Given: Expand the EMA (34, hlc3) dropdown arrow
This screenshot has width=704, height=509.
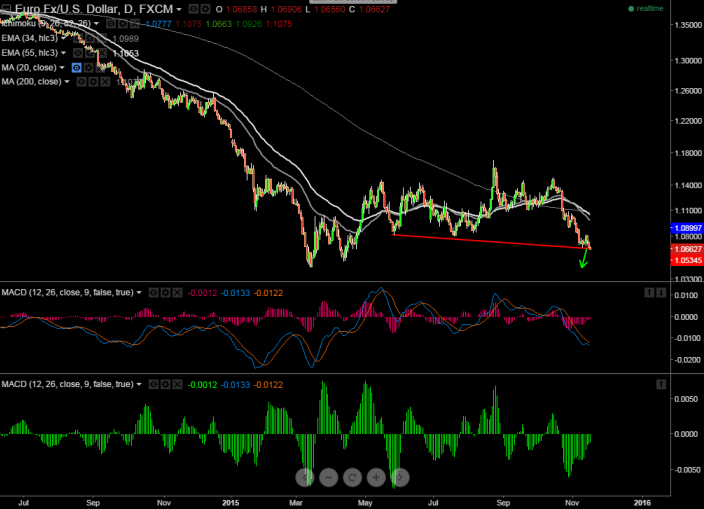Looking at the screenshot, I should tap(63, 38).
